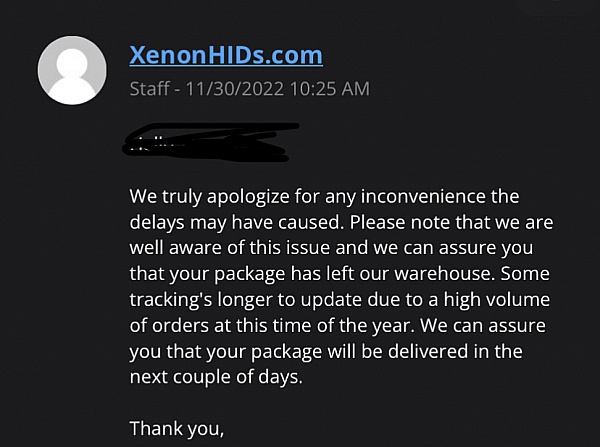Image resolution: width=600 pixels, height=447 pixels.
Task: Click 'well aware of this issue' text
Action: tap(230, 248)
